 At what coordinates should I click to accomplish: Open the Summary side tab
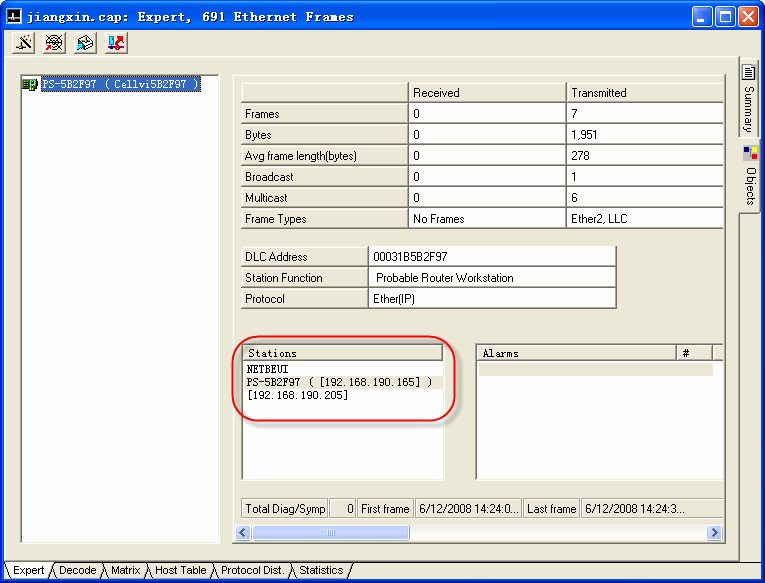pyautogui.click(x=748, y=99)
